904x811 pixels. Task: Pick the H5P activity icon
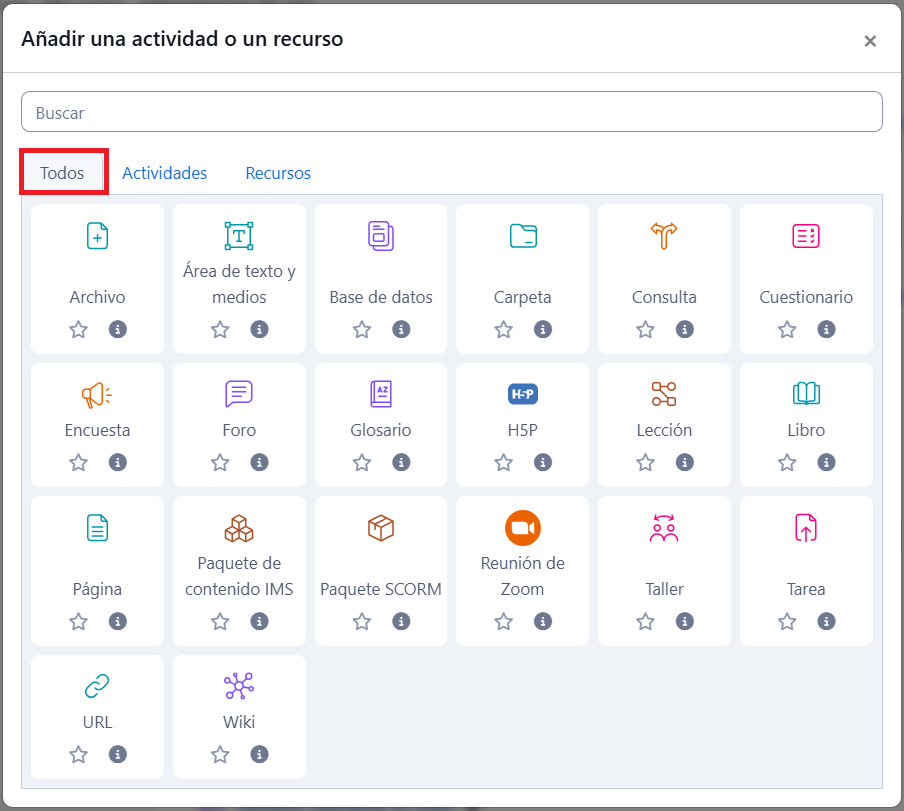(x=522, y=394)
